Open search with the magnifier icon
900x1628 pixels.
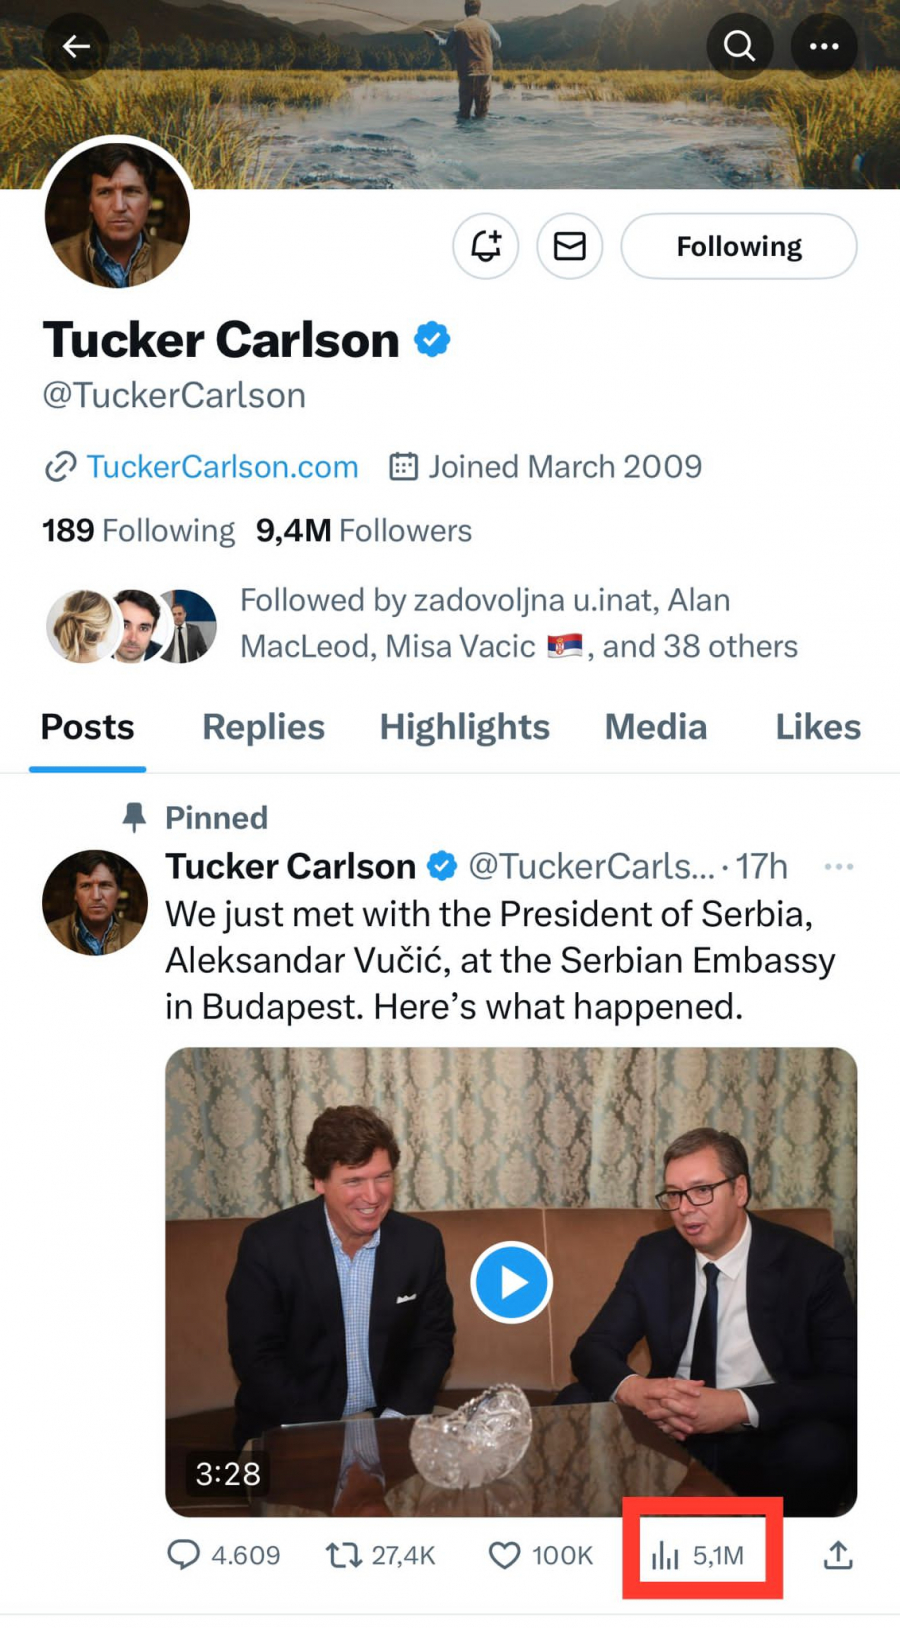(739, 46)
